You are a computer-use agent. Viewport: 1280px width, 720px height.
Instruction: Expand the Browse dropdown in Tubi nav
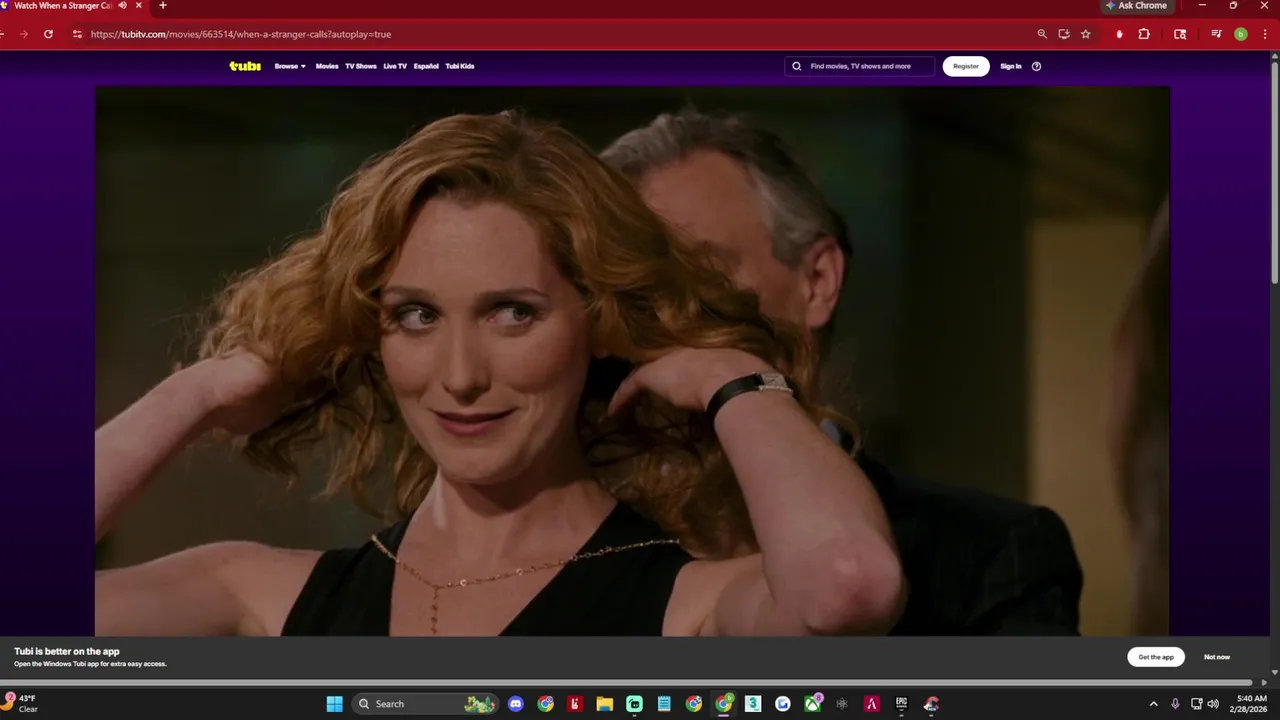click(290, 66)
